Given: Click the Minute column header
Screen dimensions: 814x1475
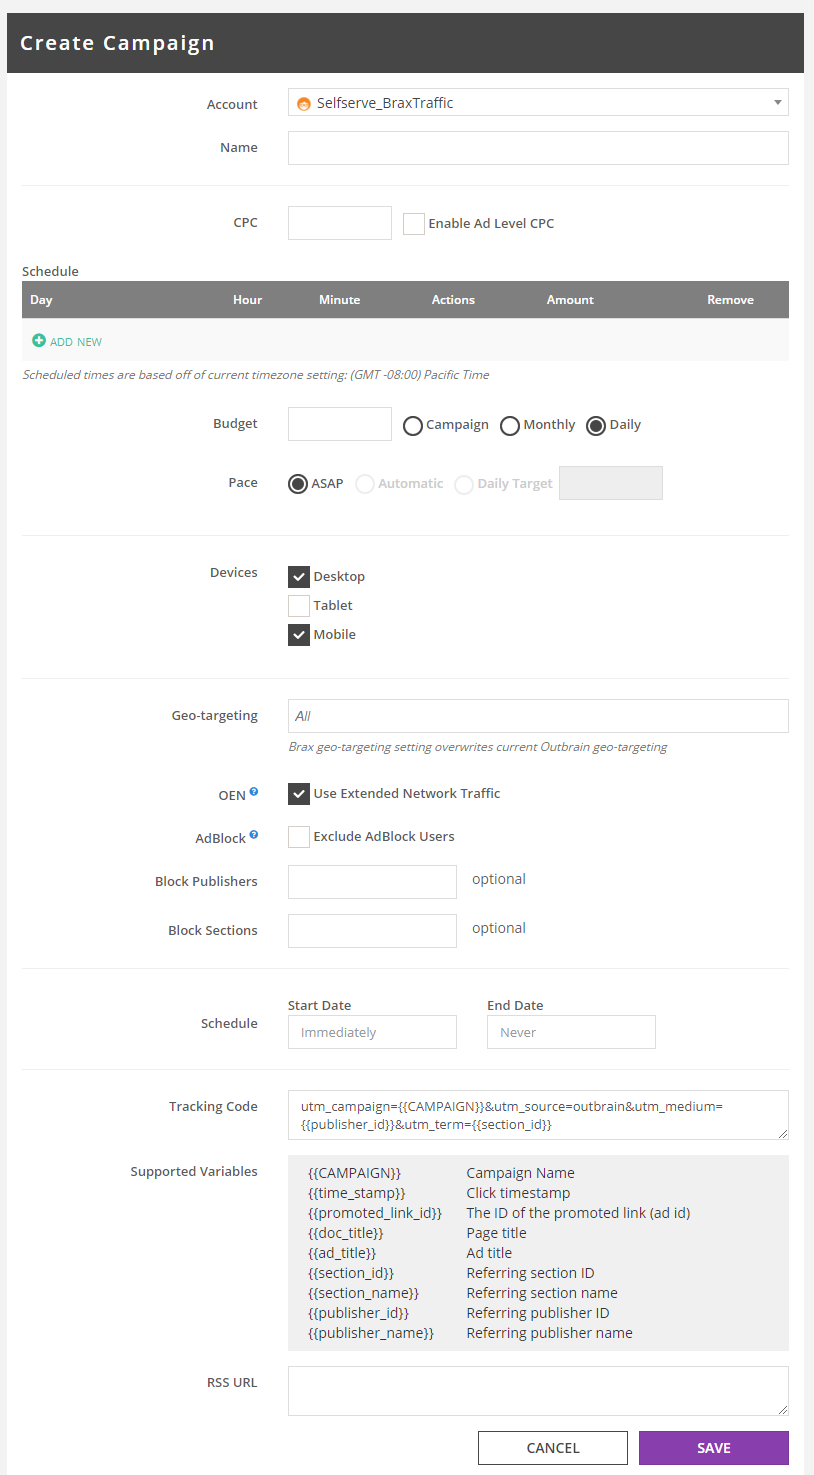Looking at the screenshot, I should click(339, 300).
